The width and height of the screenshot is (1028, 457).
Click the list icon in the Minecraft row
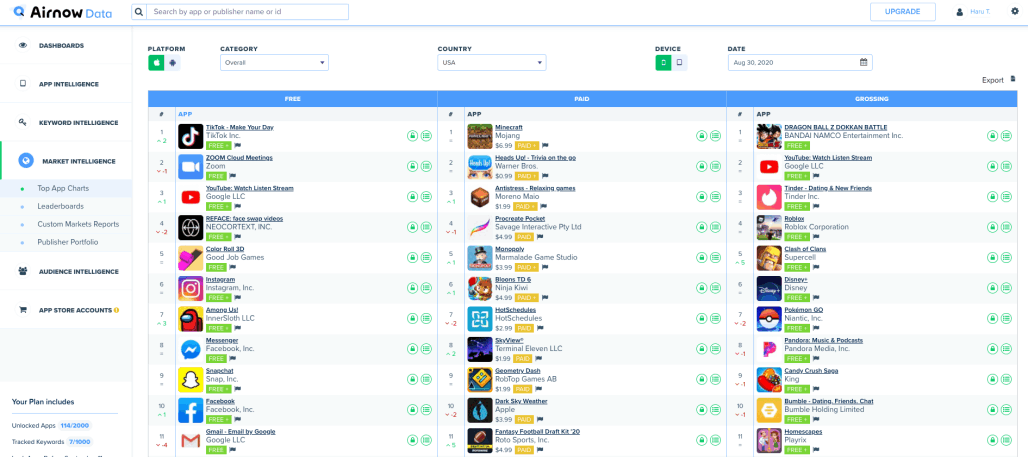point(715,136)
